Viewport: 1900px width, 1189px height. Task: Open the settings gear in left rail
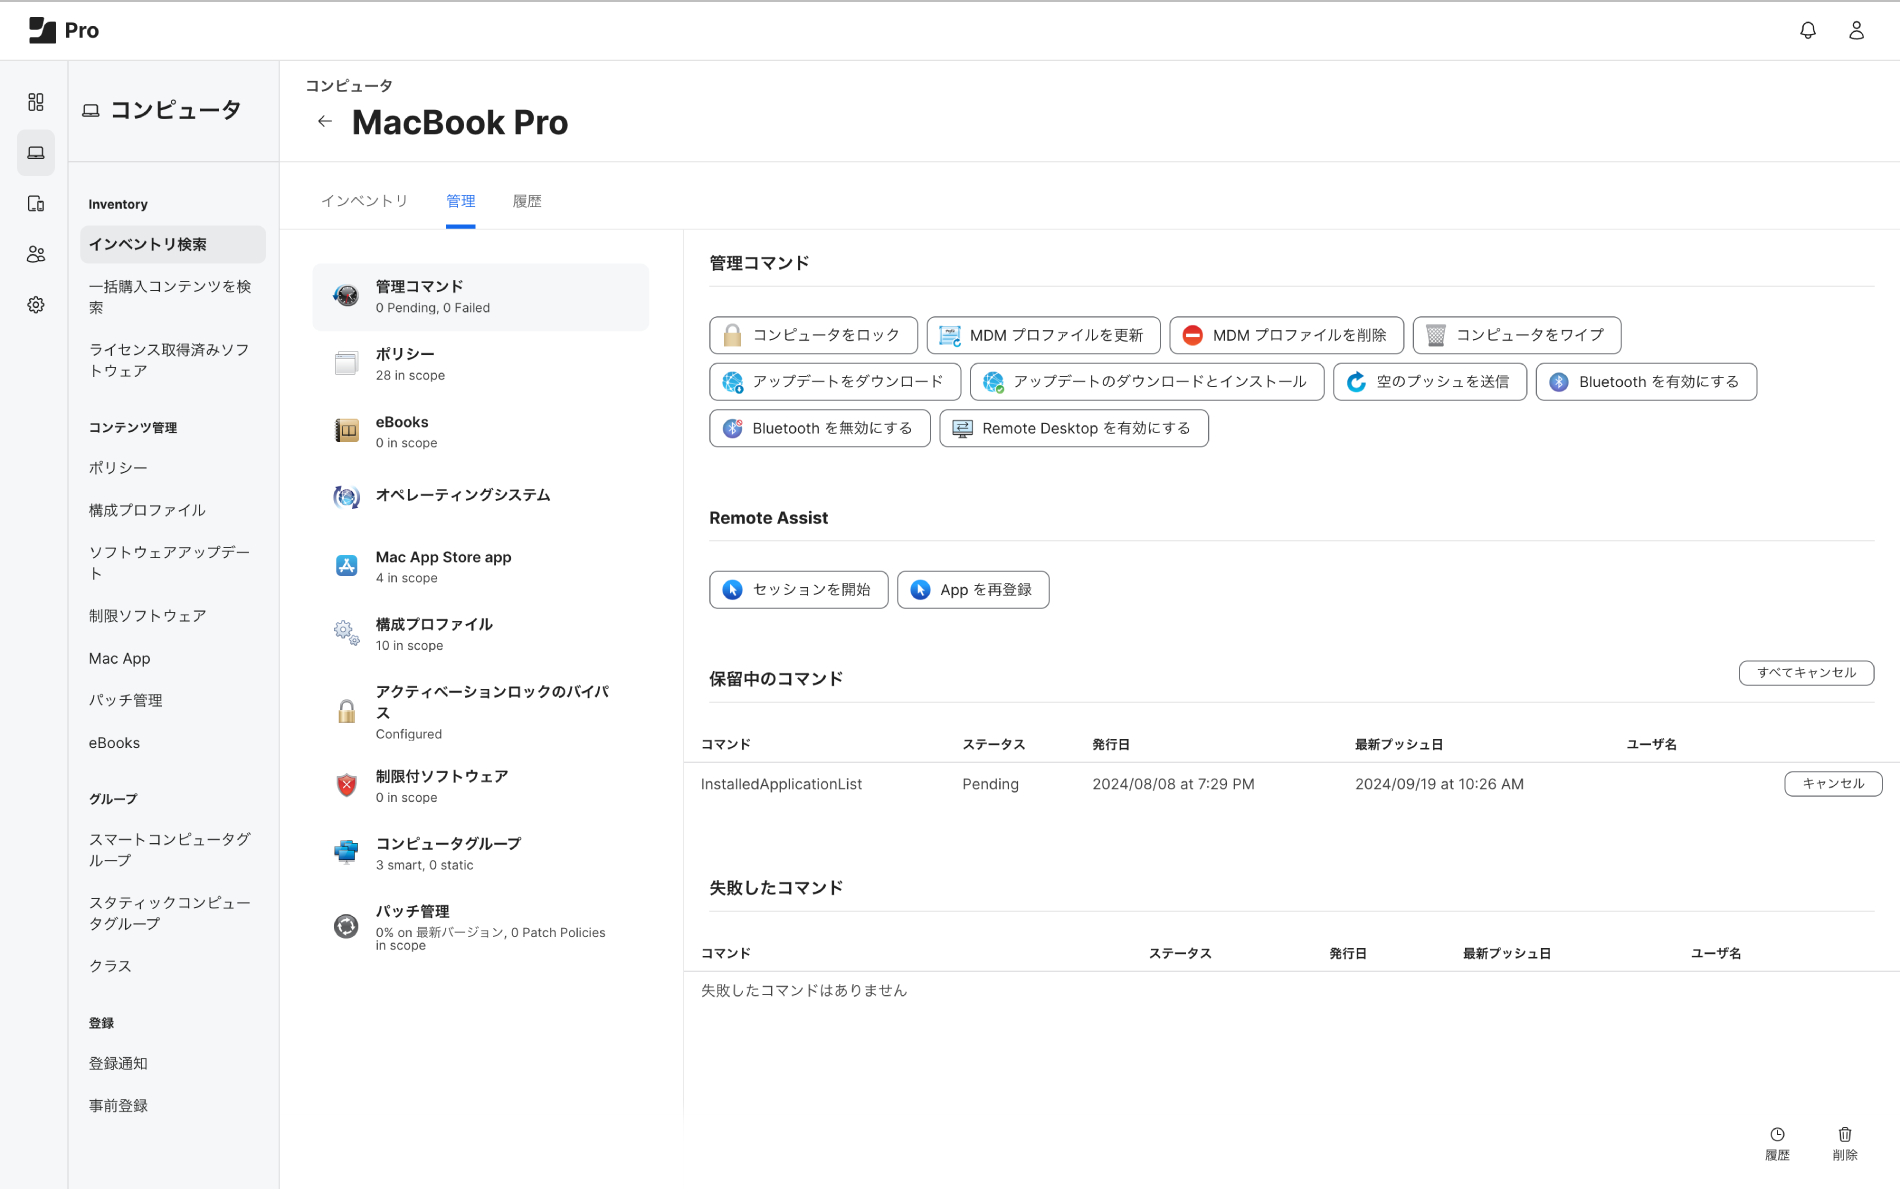coord(36,305)
